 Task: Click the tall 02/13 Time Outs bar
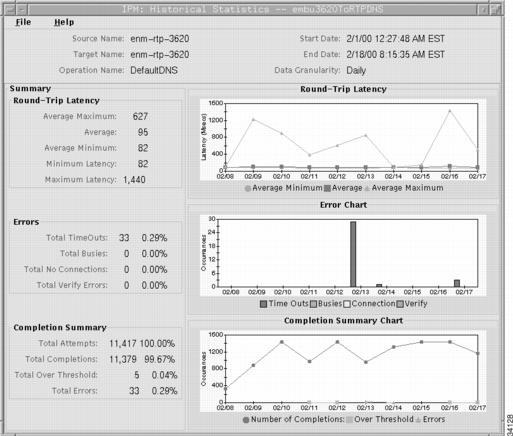353,254
